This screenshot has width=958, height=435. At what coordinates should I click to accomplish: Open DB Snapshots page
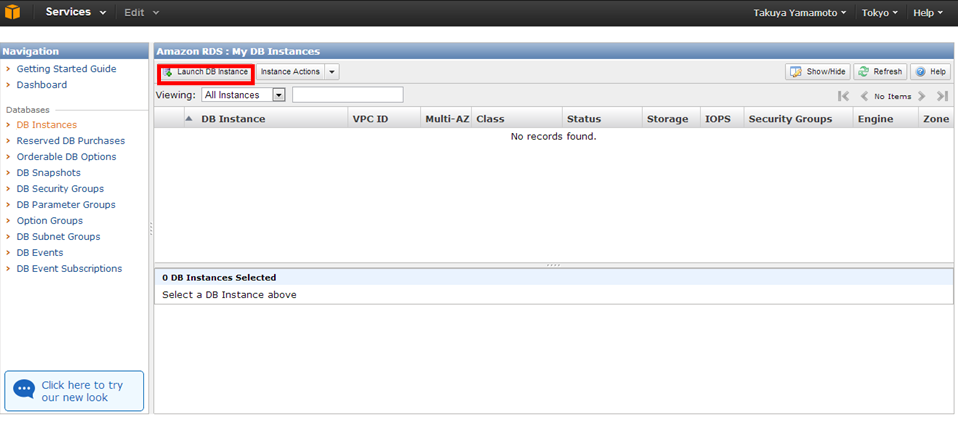(x=48, y=172)
